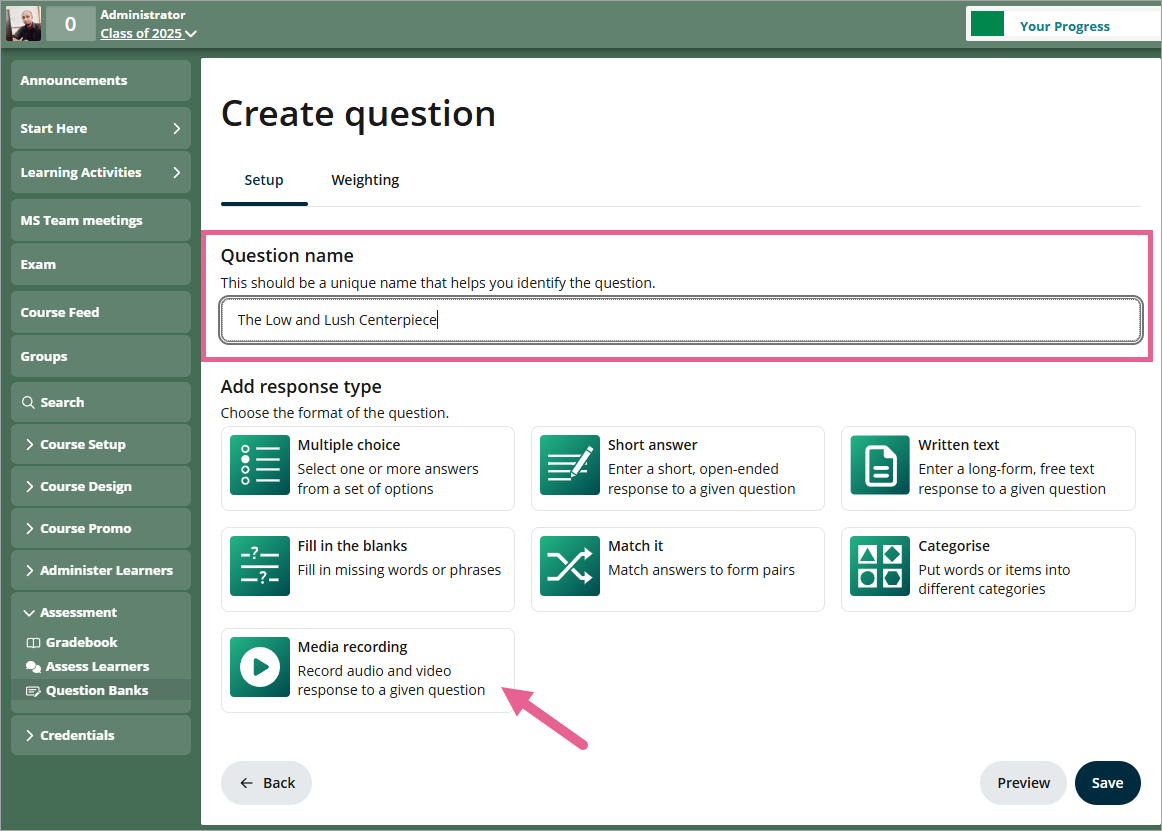Click the Administrator profile photo
Screen dimensions: 1162x831
point(24,24)
